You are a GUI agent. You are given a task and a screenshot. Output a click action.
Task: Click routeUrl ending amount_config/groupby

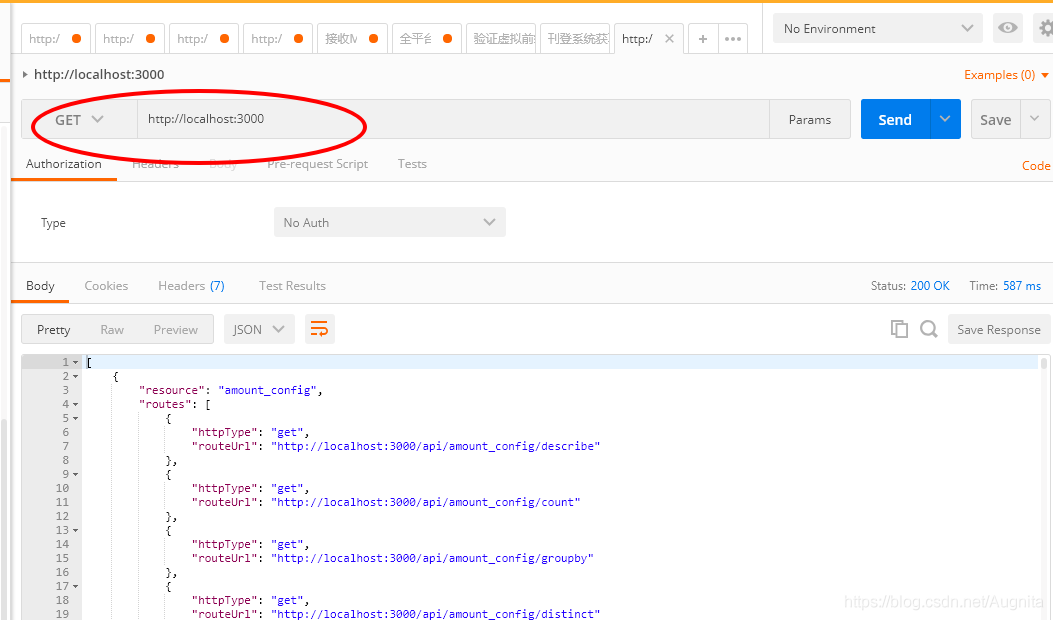(x=432, y=558)
